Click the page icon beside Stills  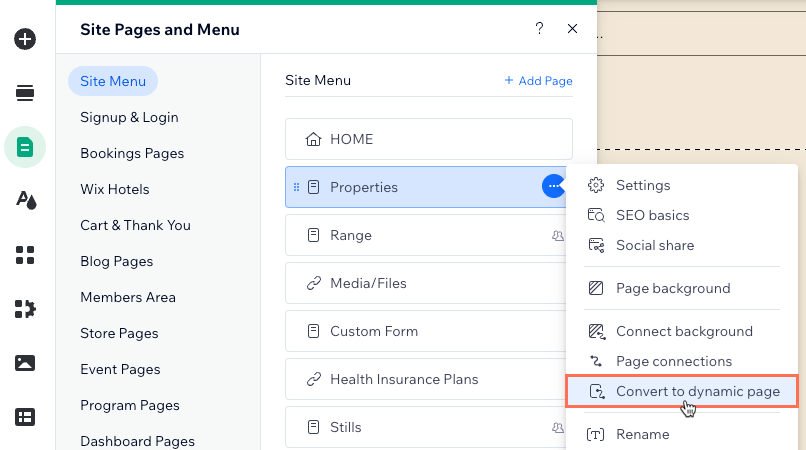click(313, 427)
